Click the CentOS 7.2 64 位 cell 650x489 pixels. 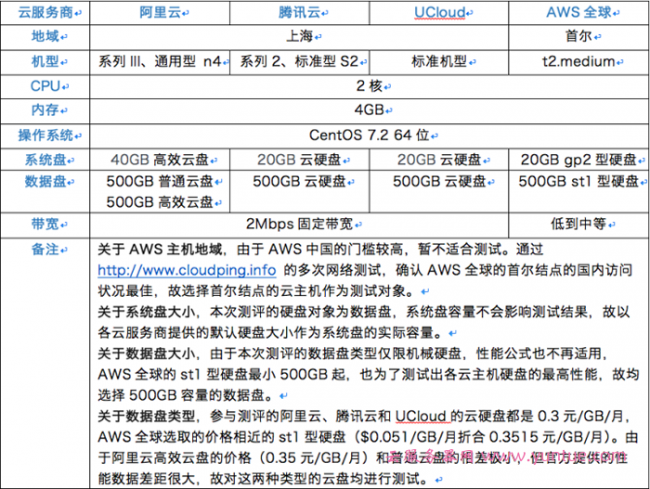pyautogui.click(x=368, y=134)
